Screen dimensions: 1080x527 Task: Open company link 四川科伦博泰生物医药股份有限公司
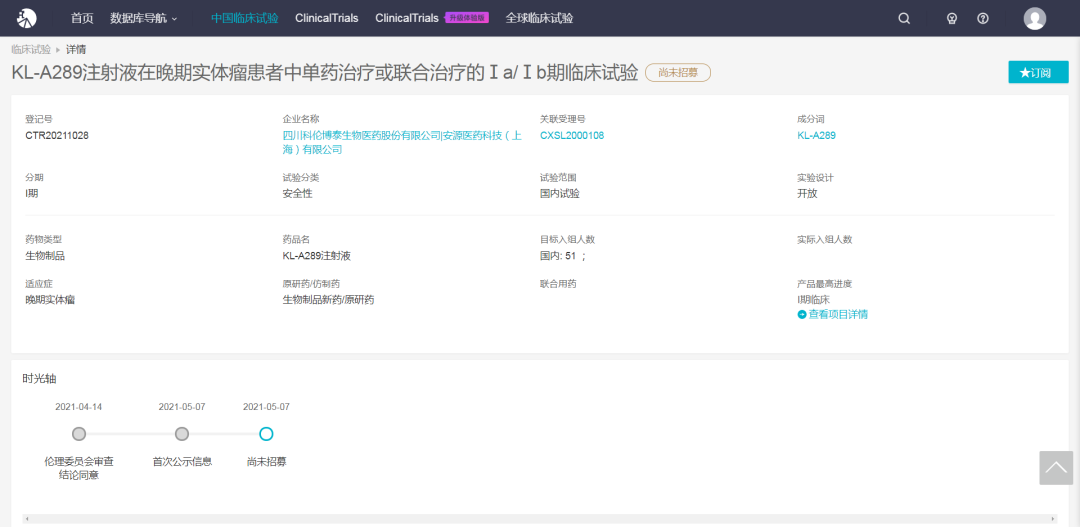361,136
